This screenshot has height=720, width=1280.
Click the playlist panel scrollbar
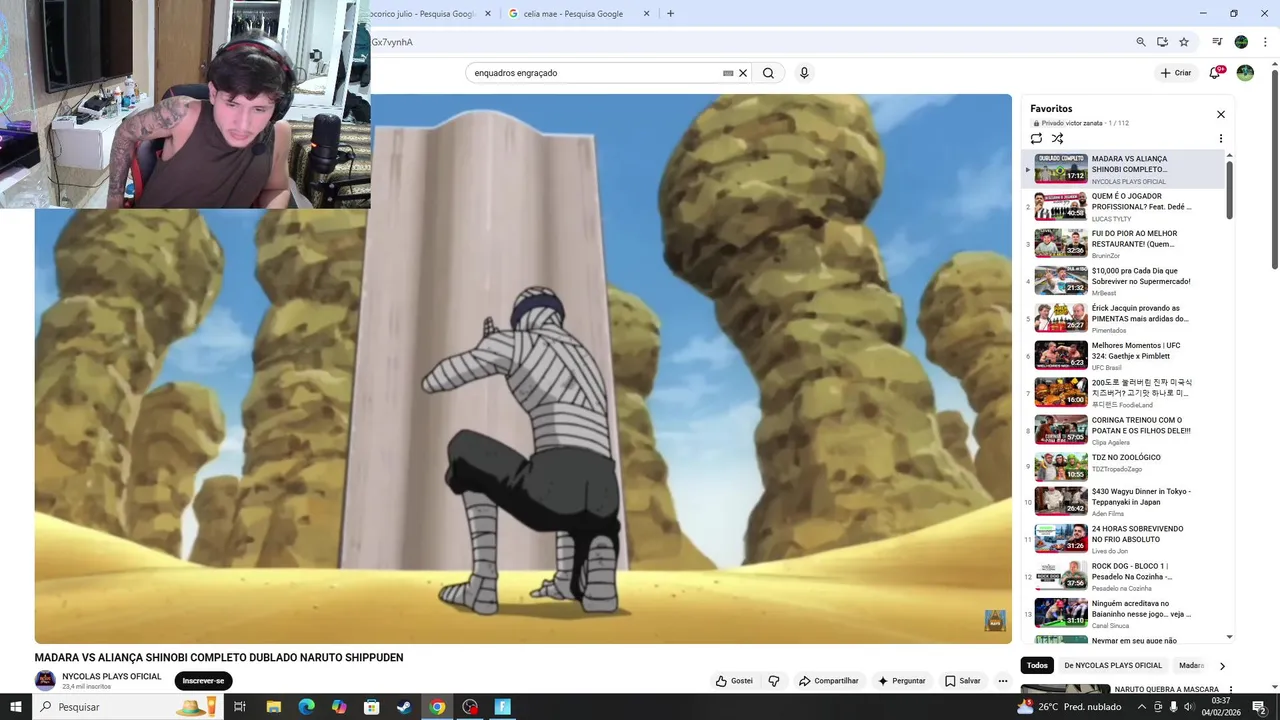click(1229, 190)
